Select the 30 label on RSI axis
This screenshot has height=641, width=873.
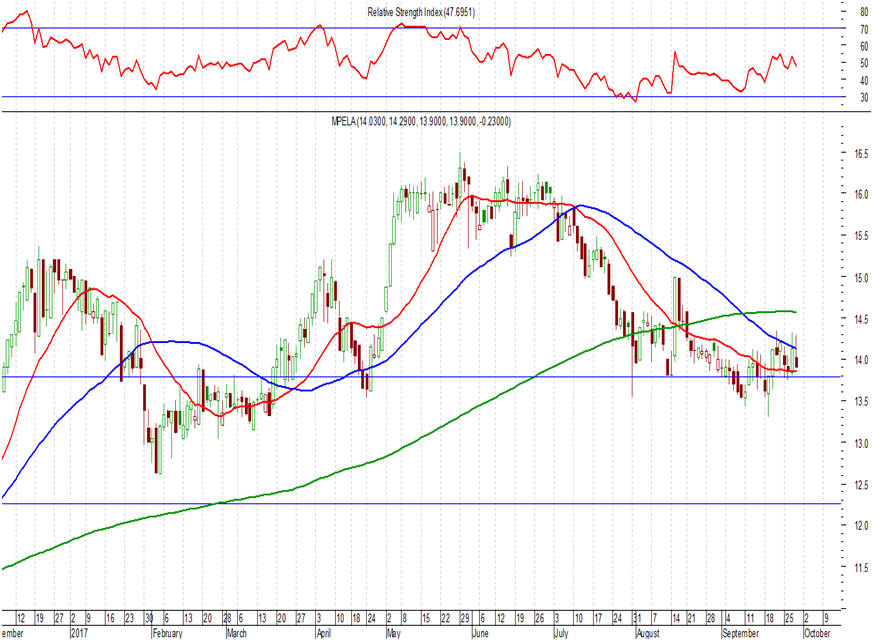tap(864, 98)
